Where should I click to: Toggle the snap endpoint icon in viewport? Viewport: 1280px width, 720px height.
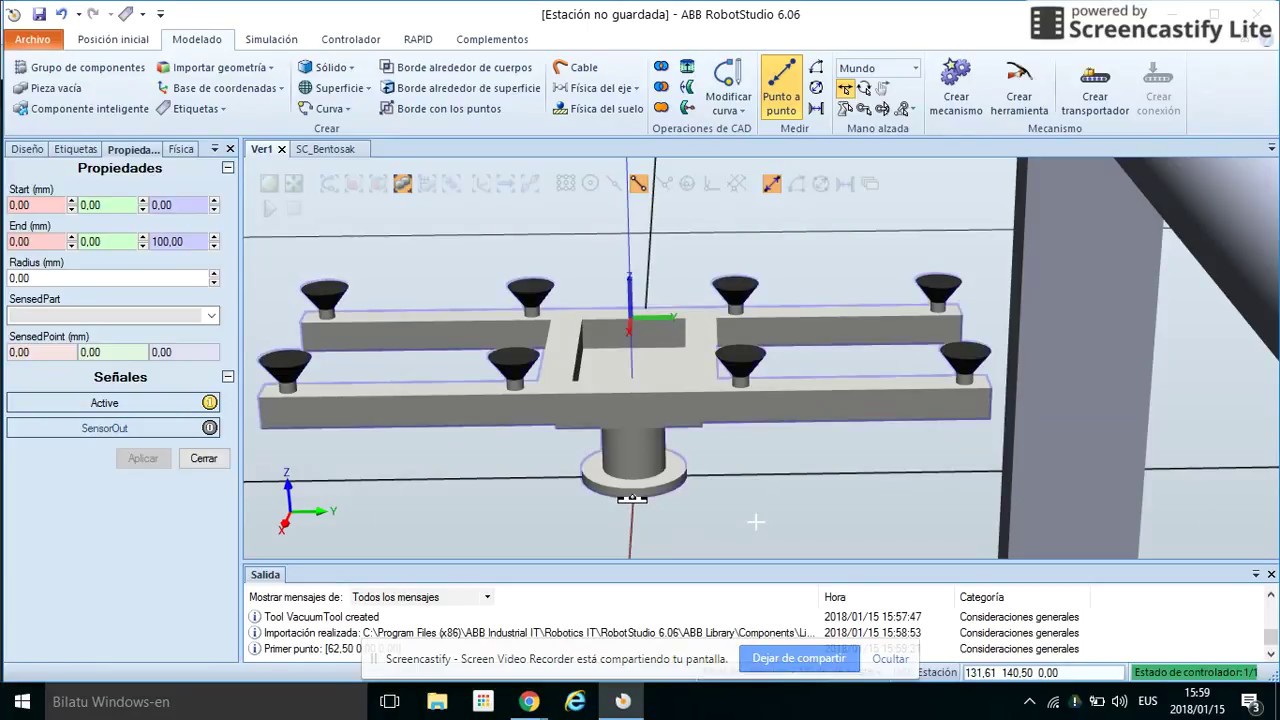638,183
